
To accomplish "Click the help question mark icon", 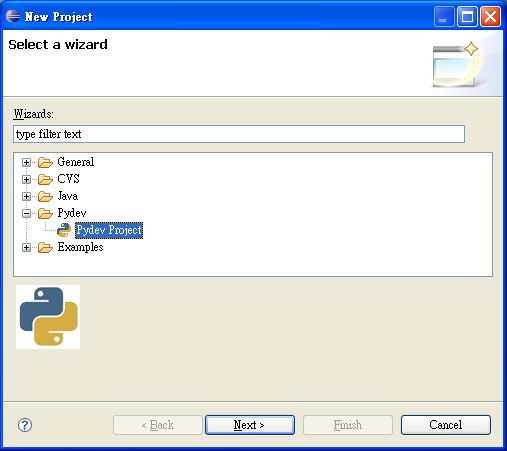I will pyautogui.click(x=25, y=425).
